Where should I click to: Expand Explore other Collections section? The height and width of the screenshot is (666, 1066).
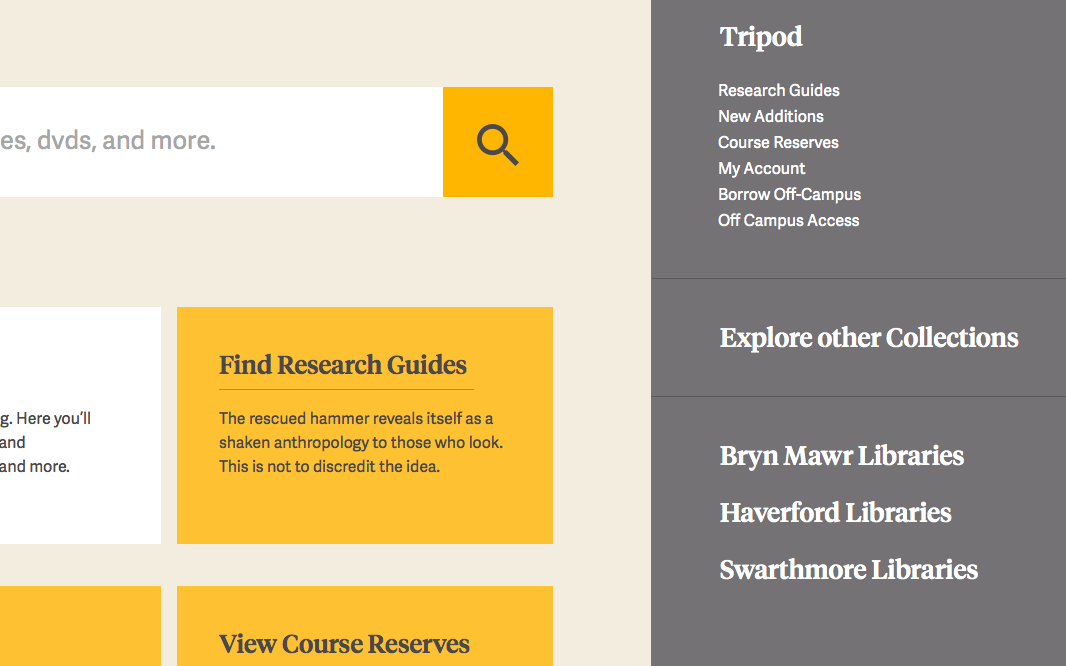point(869,338)
